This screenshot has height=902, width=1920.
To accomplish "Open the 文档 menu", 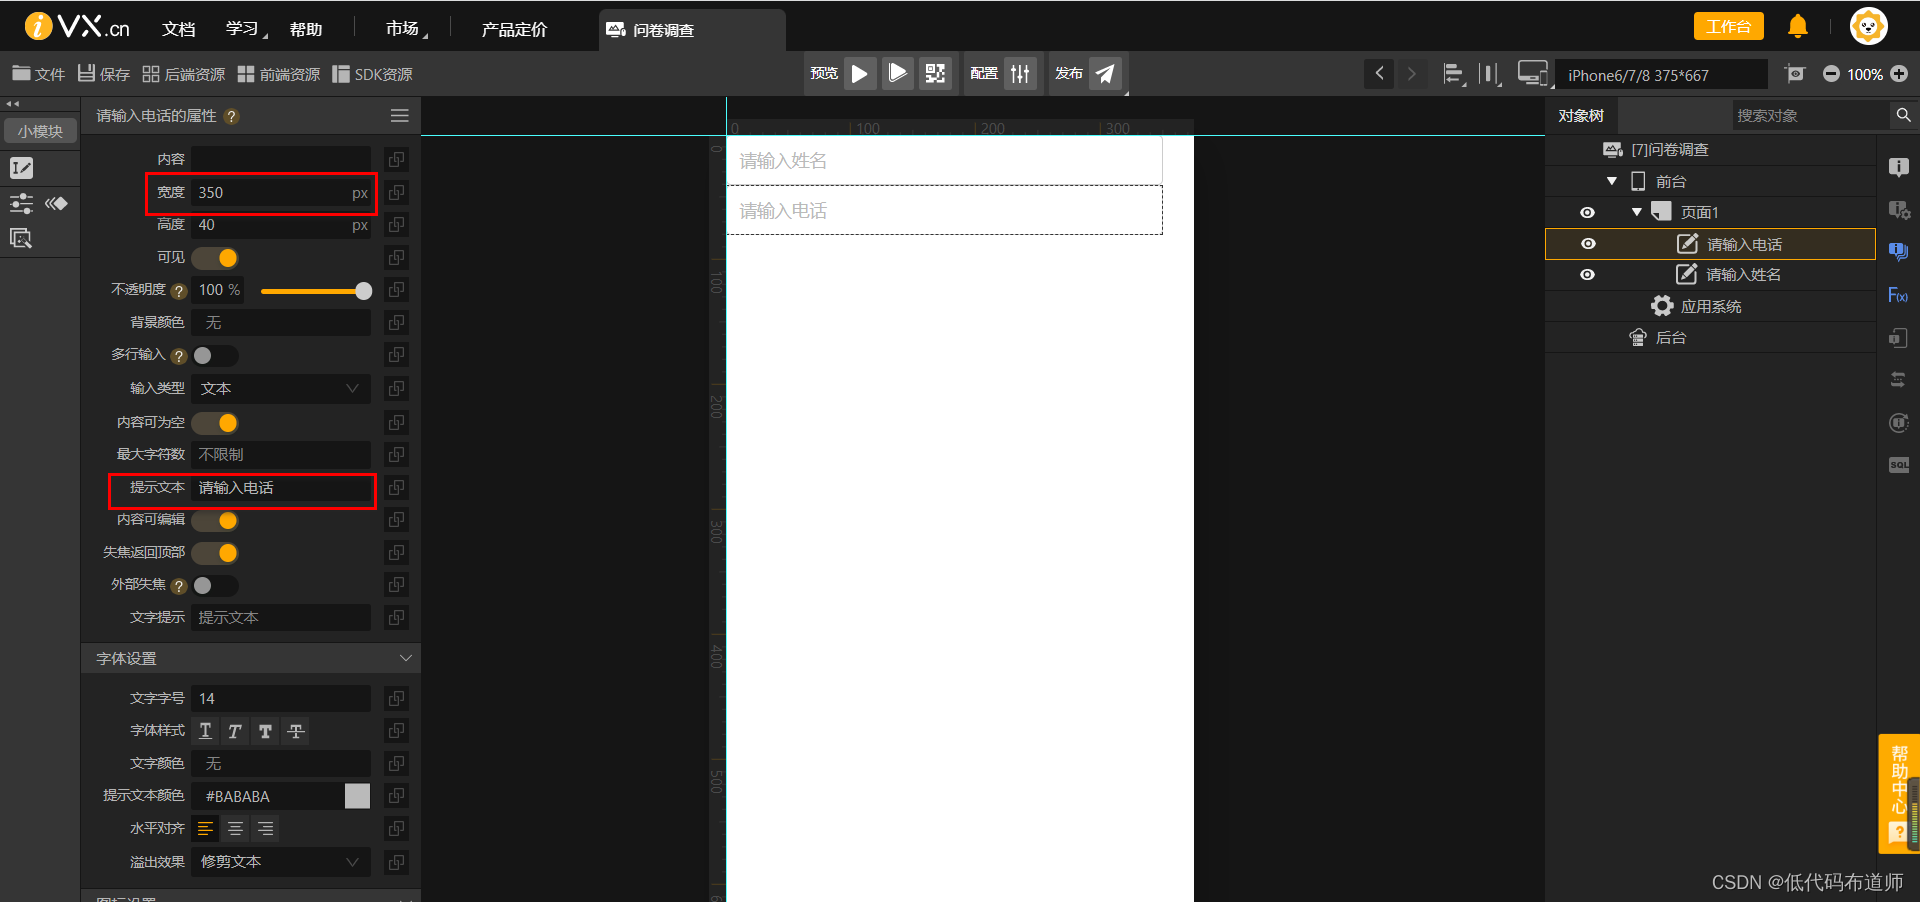I will click(x=179, y=29).
